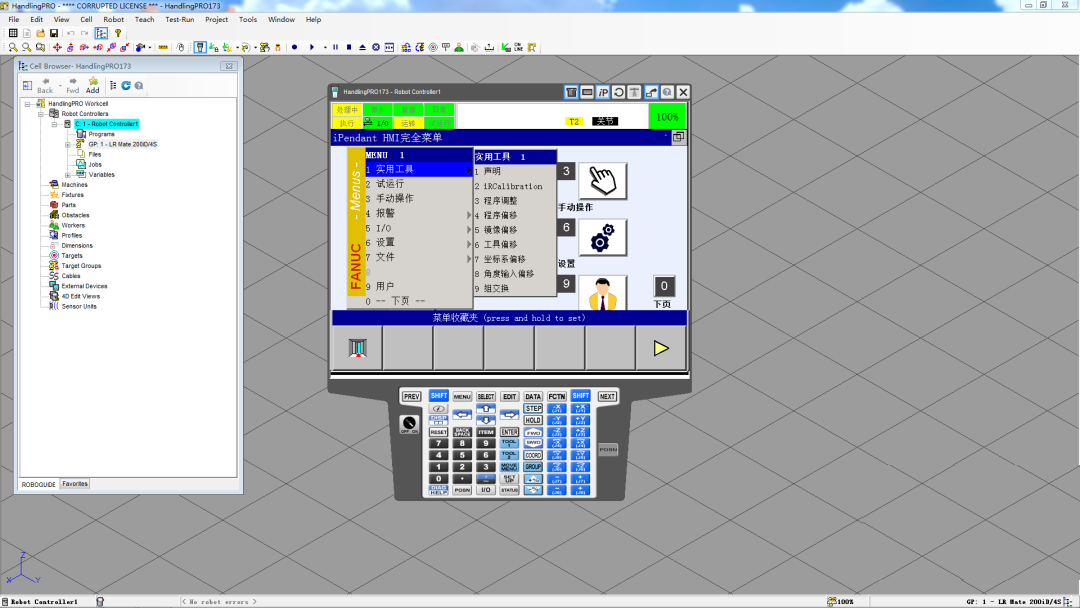
Task: Click the zoom-in magnifier toolbar icon
Action: (13, 48)
